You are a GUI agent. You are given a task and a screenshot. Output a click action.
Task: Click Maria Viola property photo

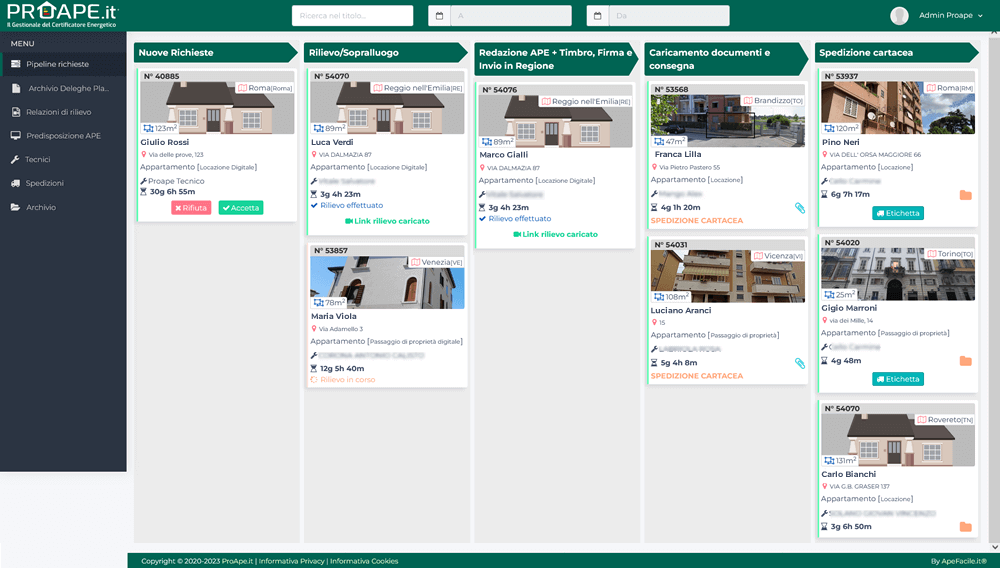[387, 282]
